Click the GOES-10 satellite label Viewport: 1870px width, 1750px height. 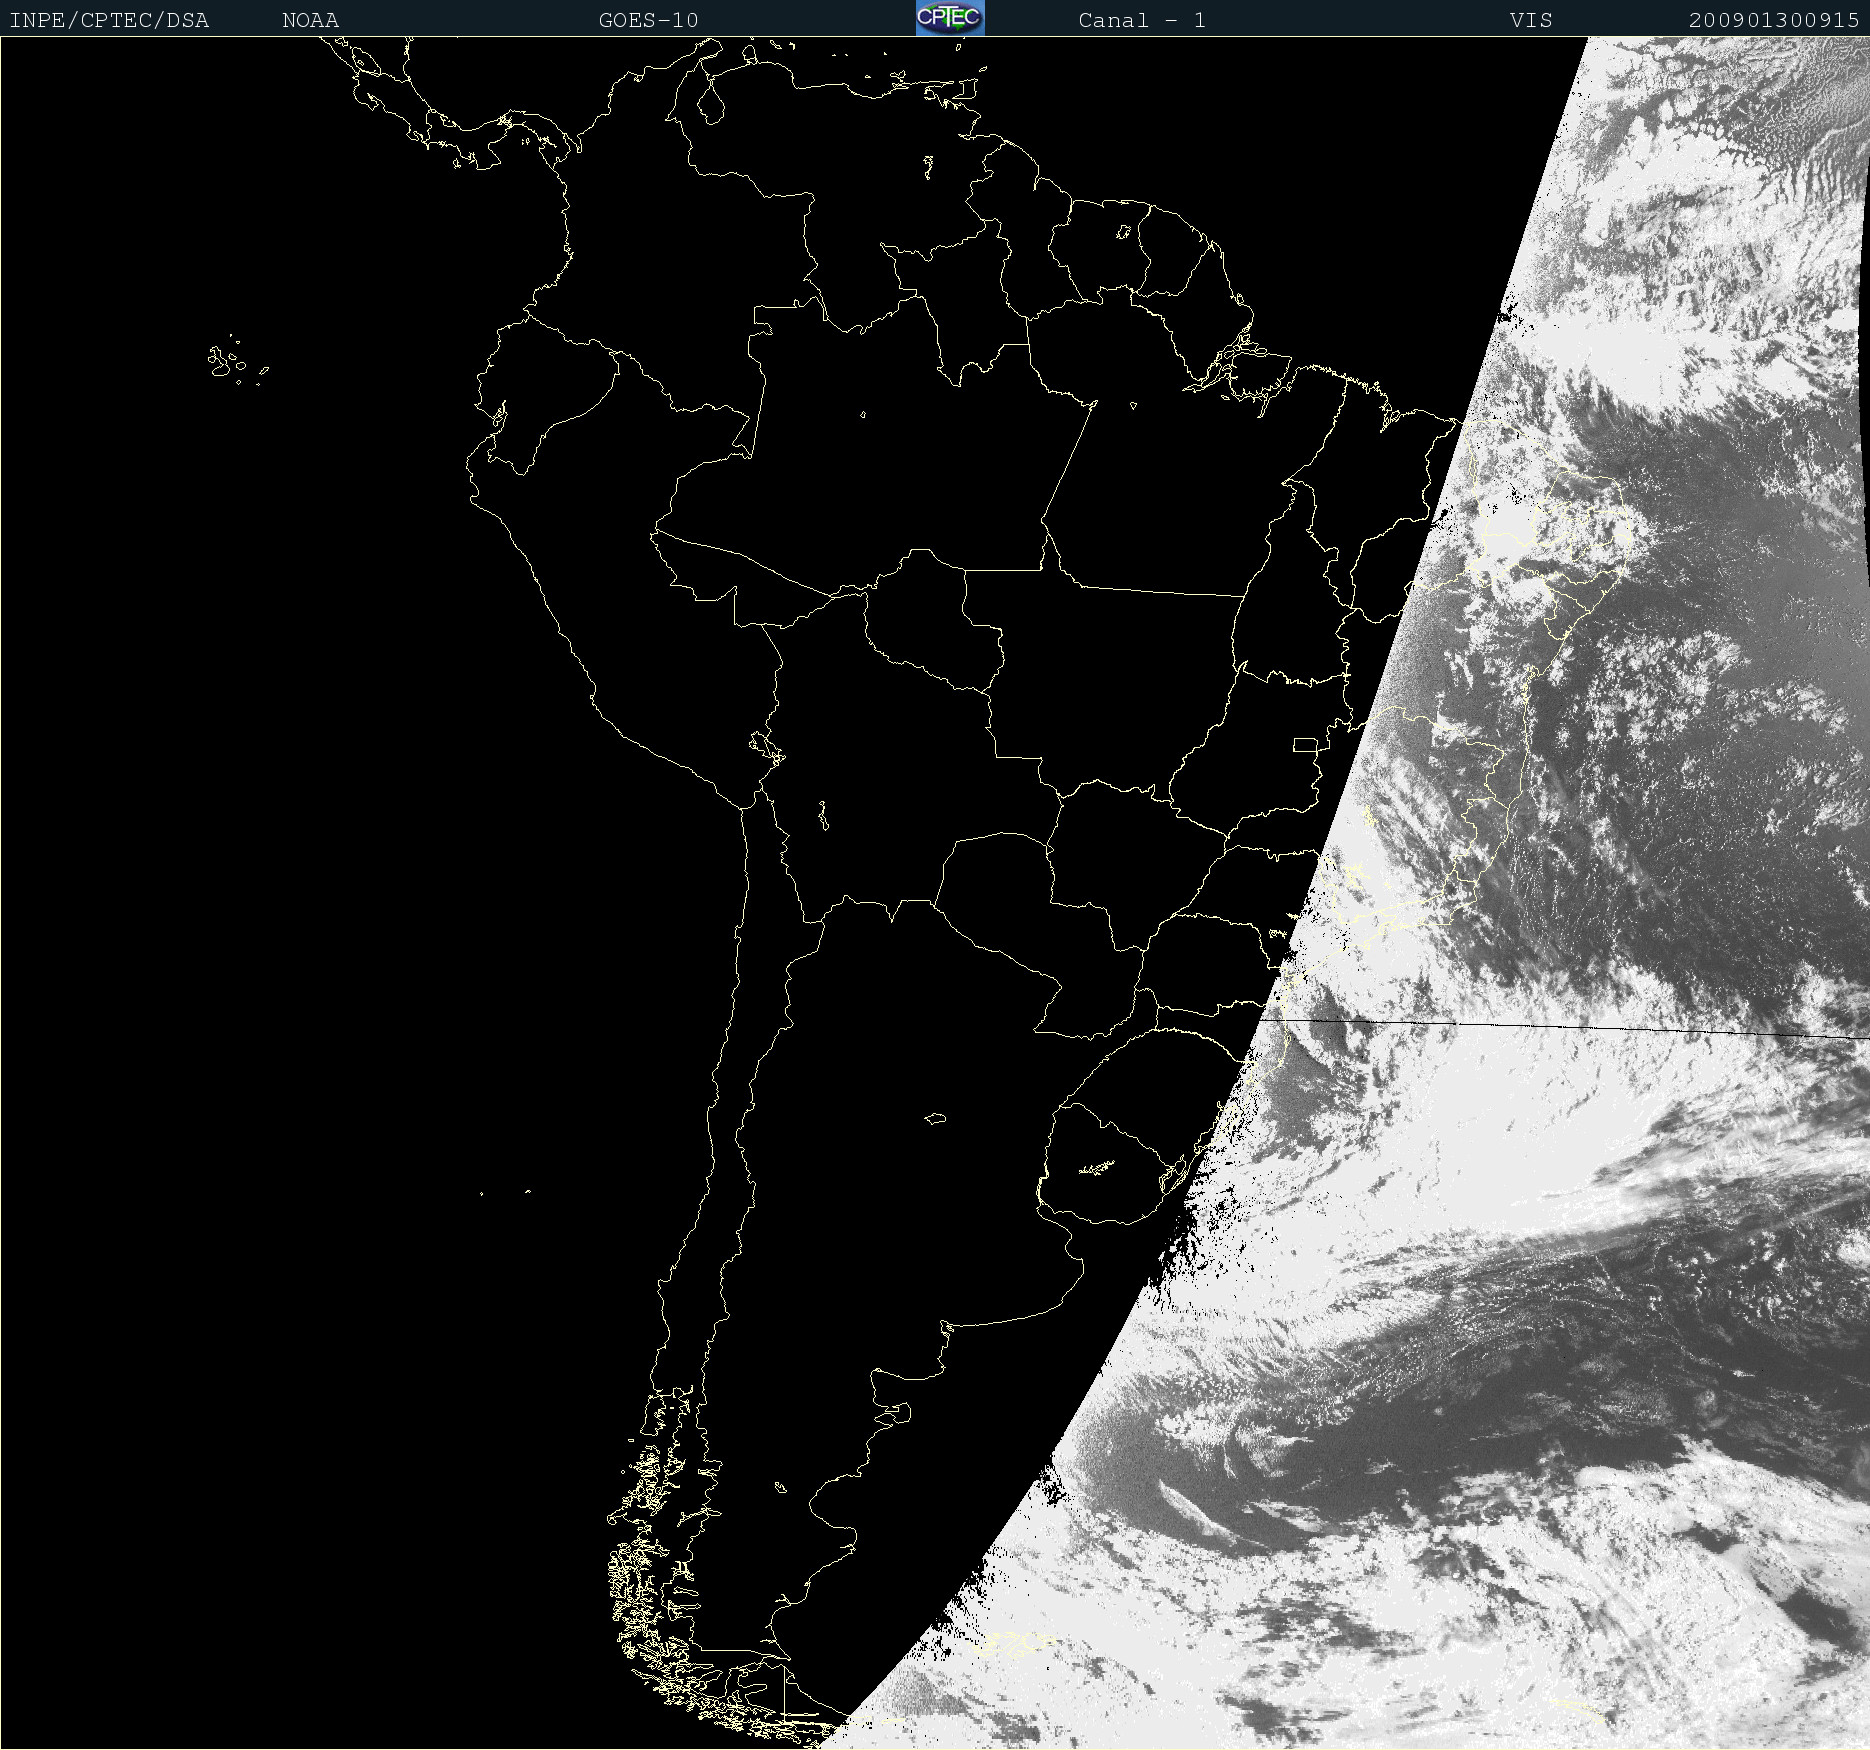pyautogui.click(x=648, y=20)
